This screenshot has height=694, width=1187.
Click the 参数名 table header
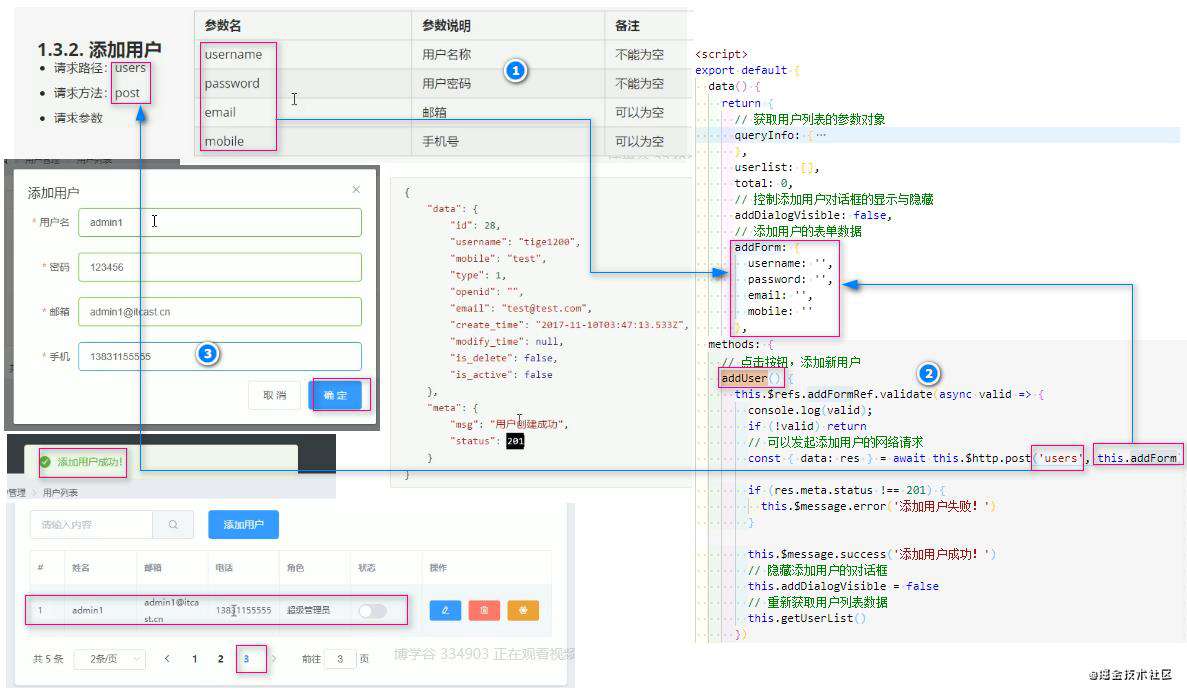(223, 26)
